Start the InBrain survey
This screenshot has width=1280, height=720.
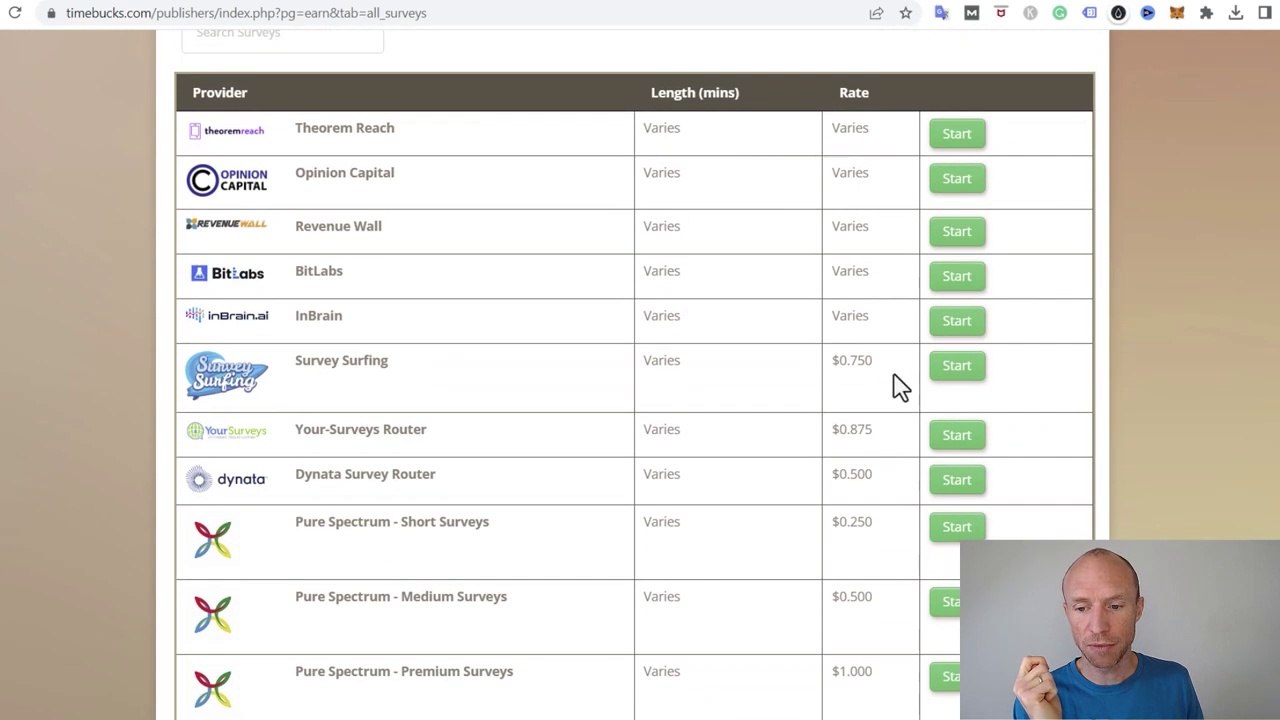957,321
